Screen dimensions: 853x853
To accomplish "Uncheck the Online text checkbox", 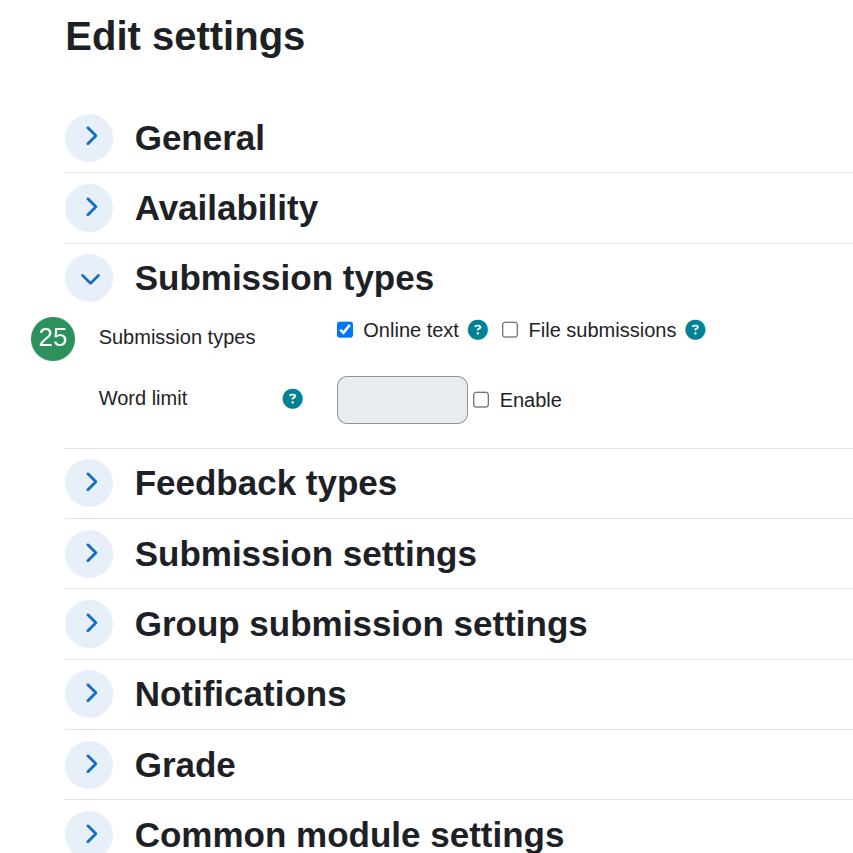I will 345,330.
